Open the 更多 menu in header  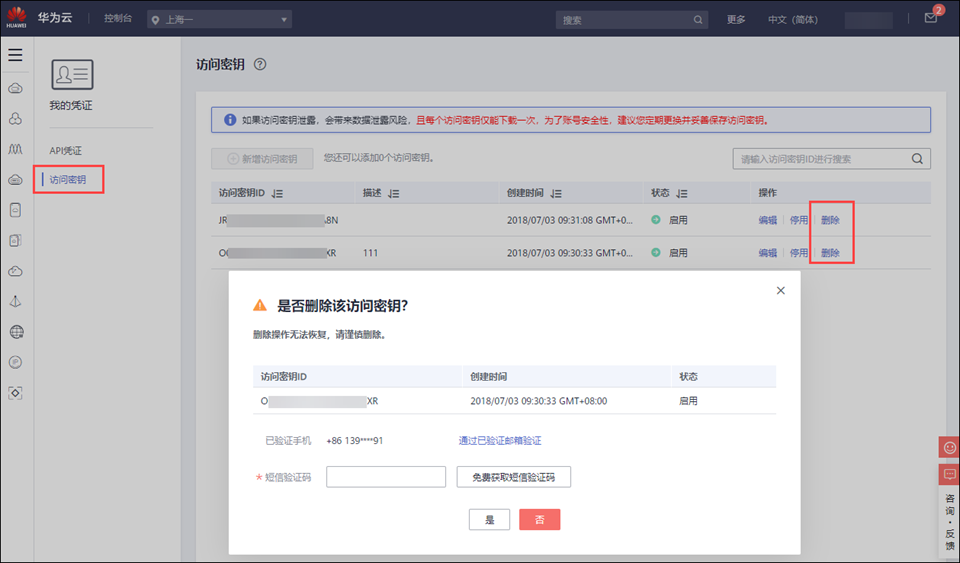click(736, 20)
